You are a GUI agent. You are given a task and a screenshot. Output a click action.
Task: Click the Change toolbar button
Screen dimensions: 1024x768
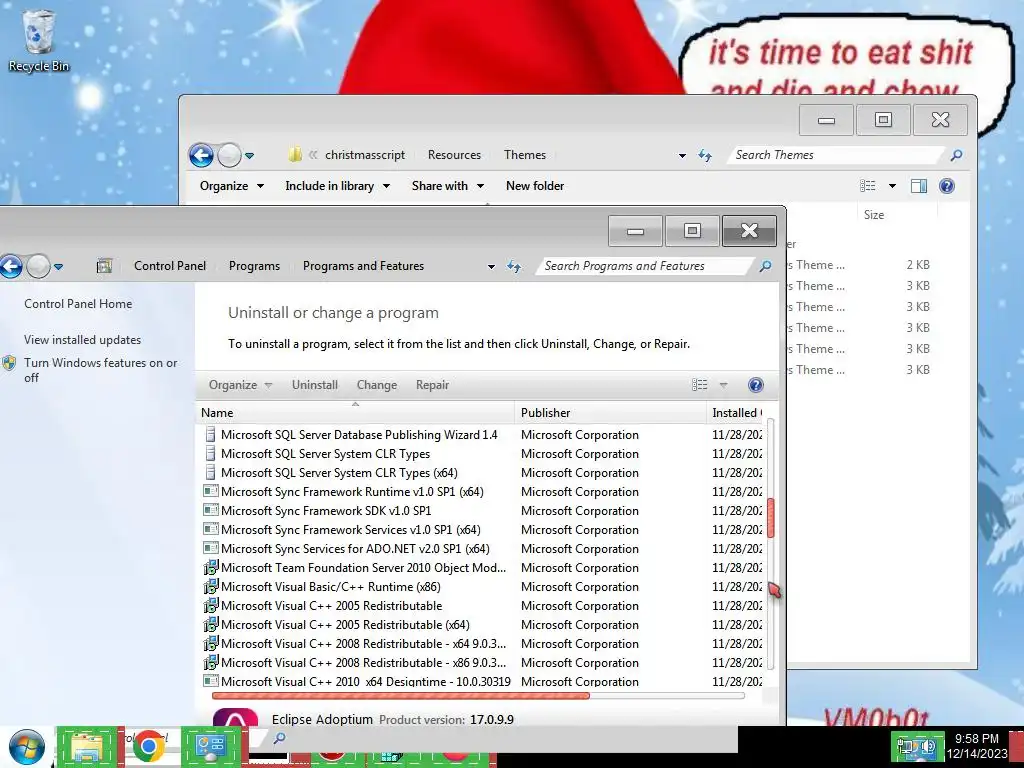[377, 385]
